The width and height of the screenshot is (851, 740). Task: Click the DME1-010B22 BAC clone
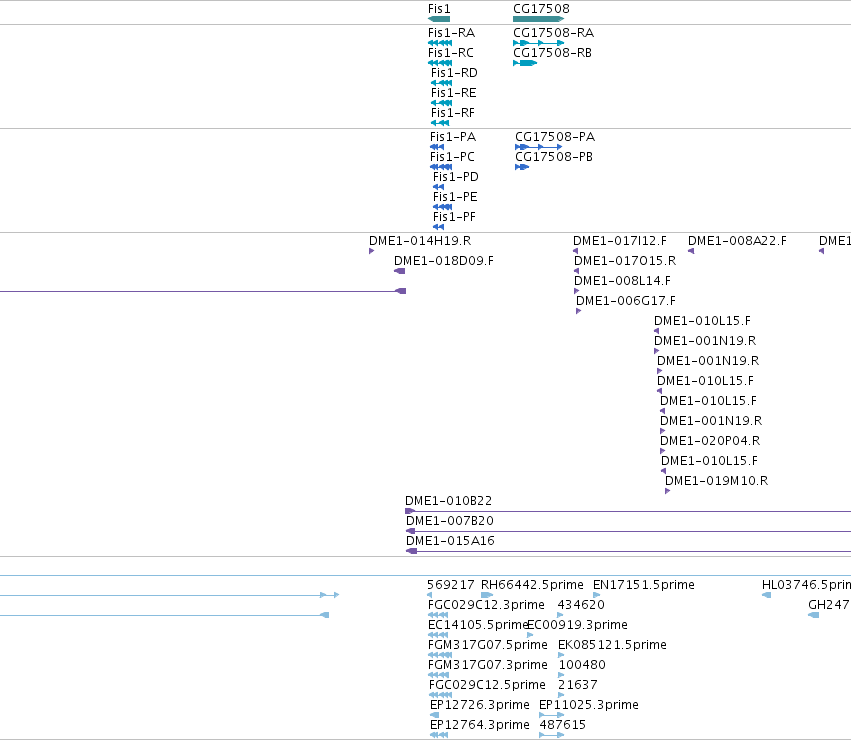point(628,511)
